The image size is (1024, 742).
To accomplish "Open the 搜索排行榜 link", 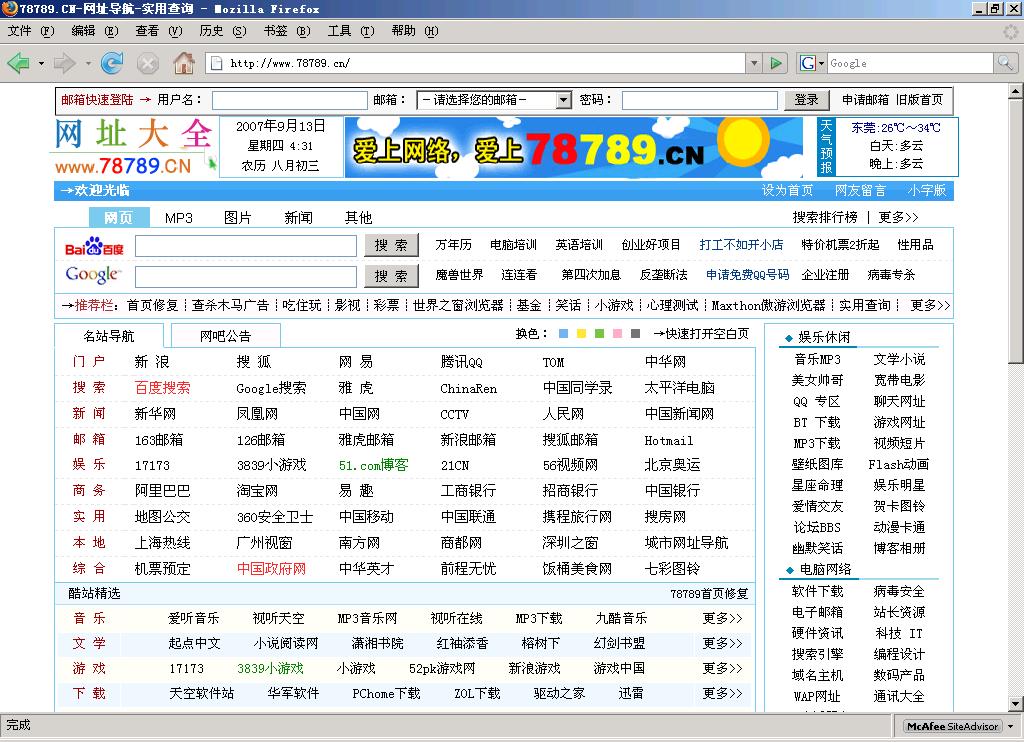I will point(825,218).
